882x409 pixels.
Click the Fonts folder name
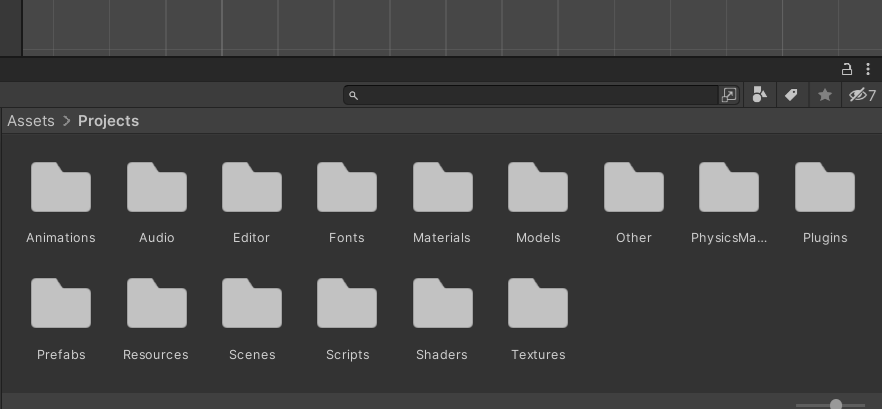point(346,238)
